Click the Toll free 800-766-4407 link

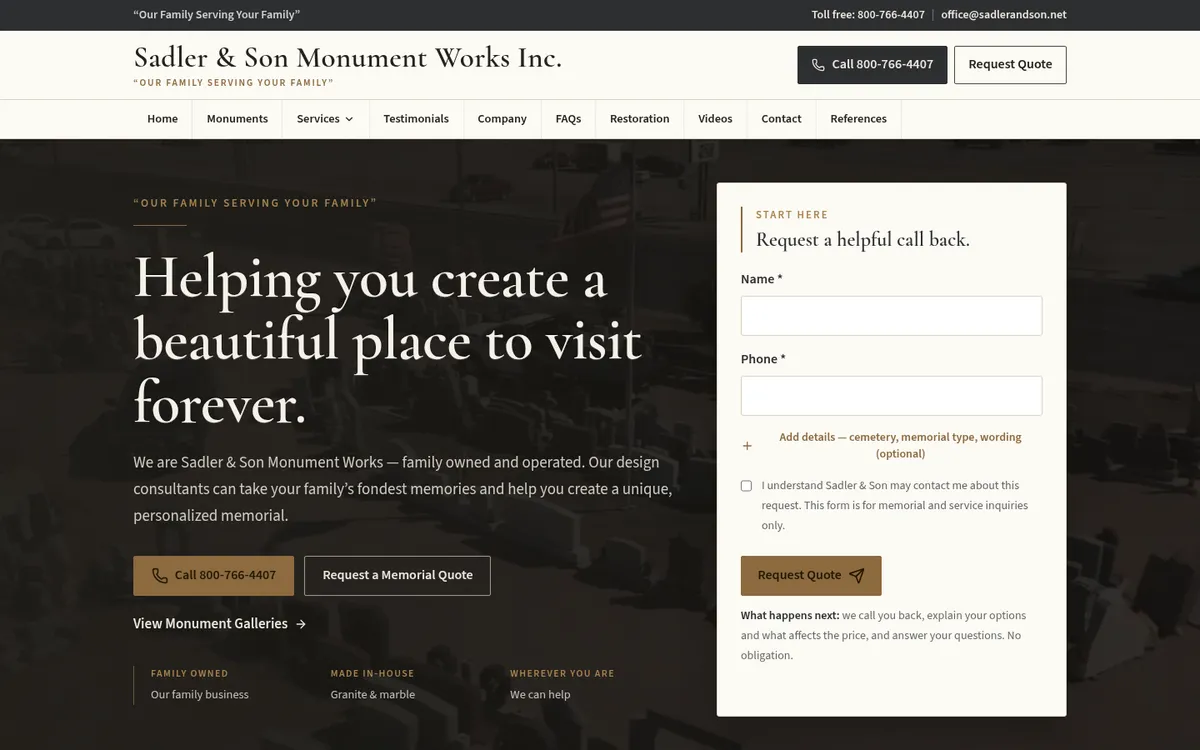point(868,15)
